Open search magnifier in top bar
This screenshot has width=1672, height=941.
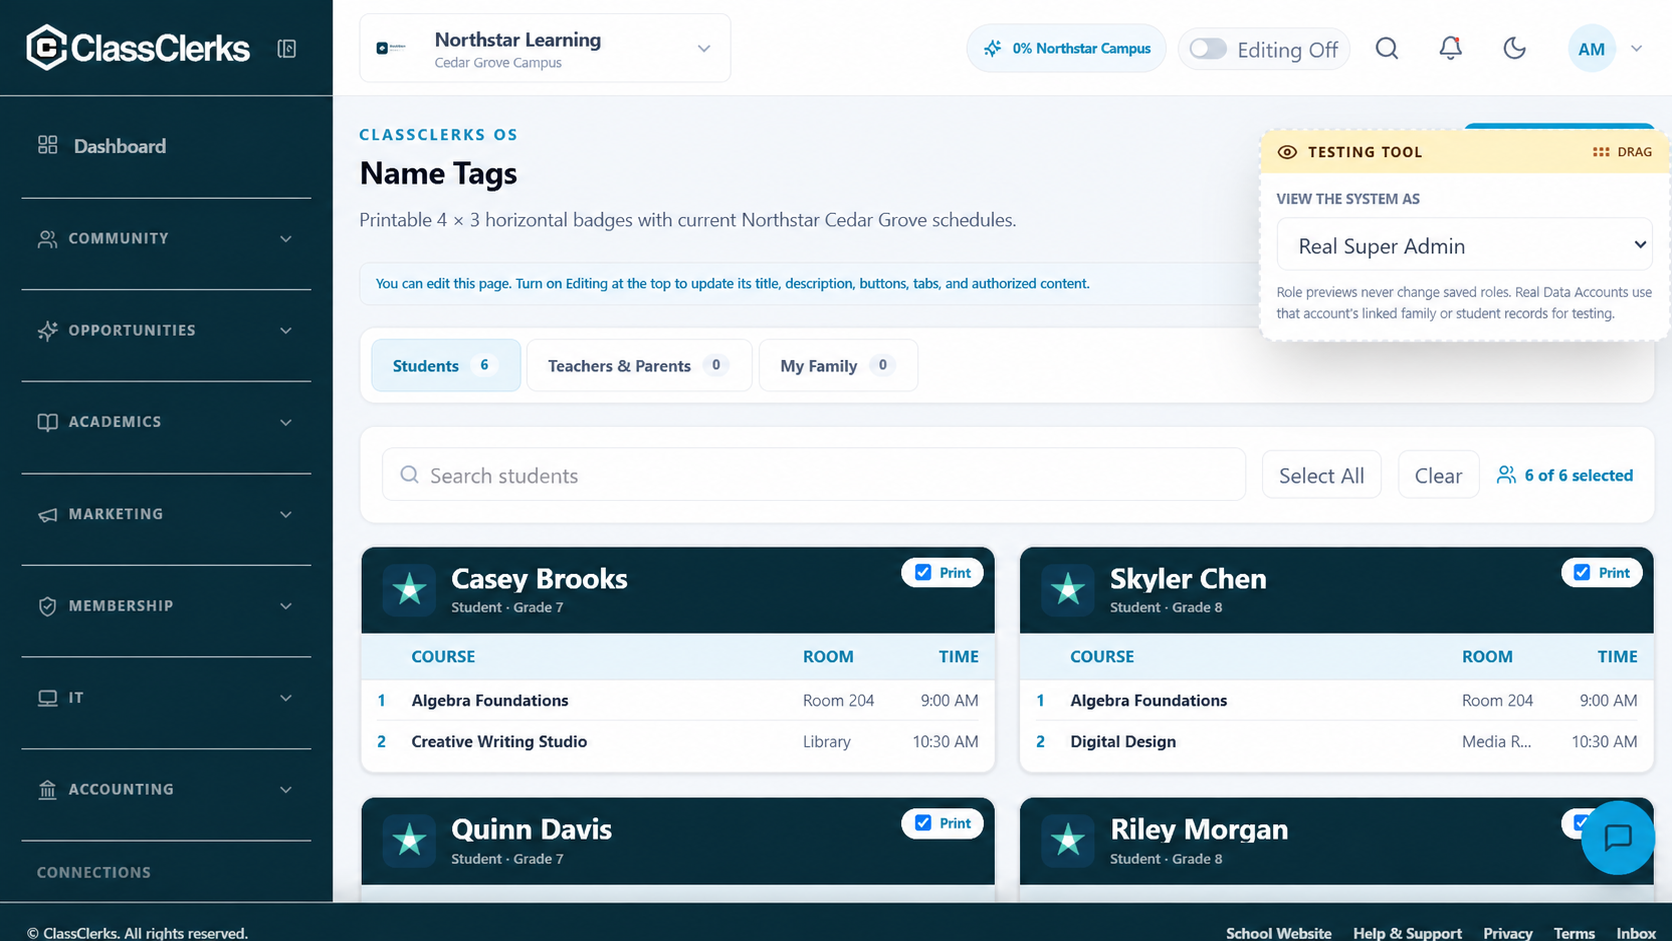pyautogui.click(x=1387, y=48)
